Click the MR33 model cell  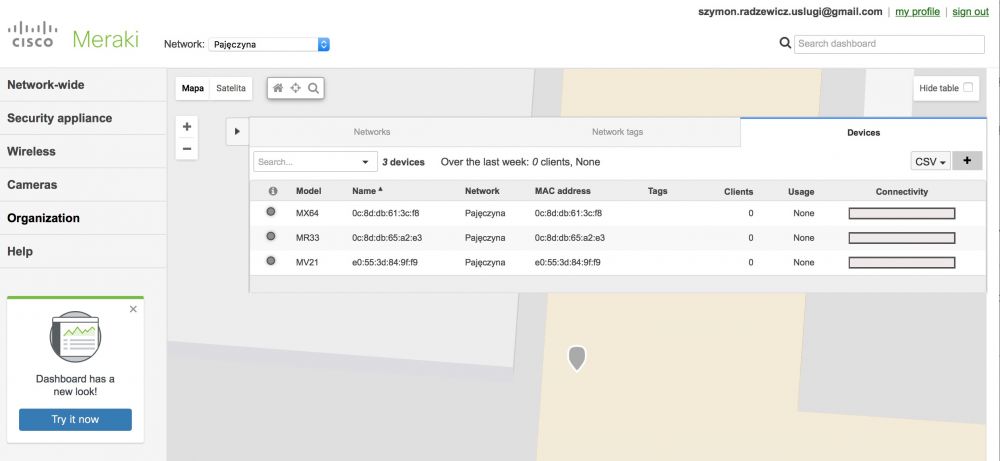(307, 238)
